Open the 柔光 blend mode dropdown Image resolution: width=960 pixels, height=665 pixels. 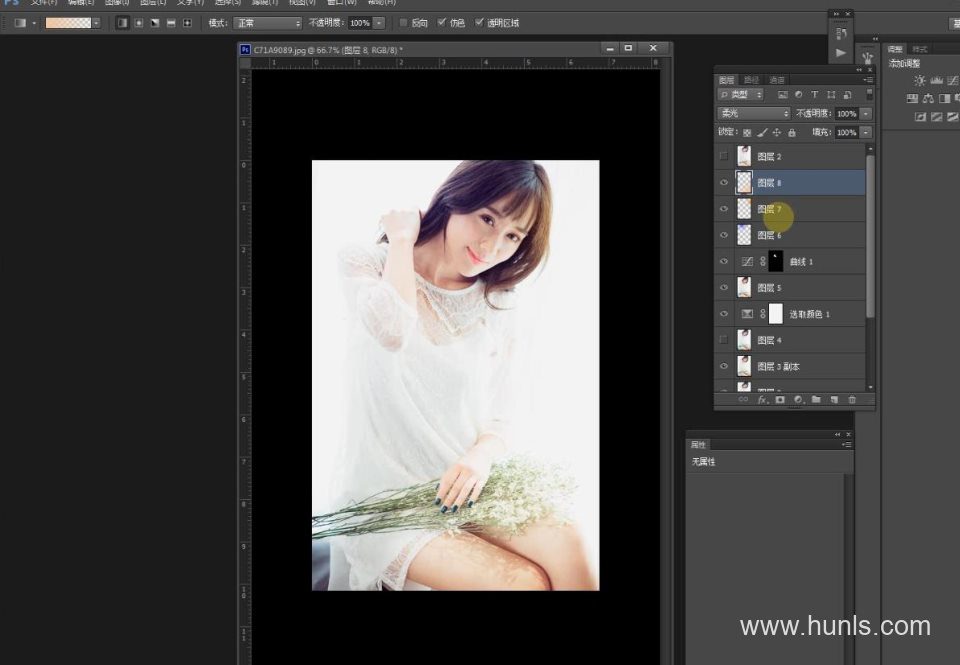click(x=754, y=113)
